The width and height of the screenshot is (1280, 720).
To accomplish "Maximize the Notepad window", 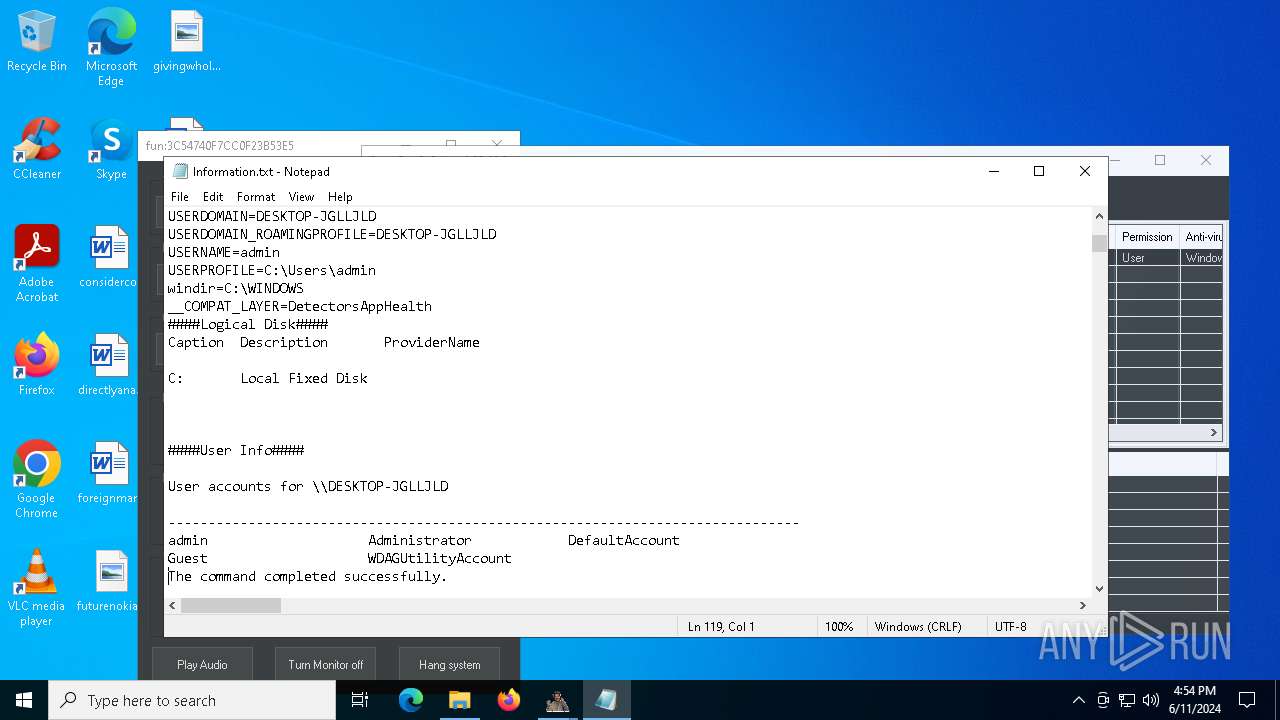I will point(1039,171).
